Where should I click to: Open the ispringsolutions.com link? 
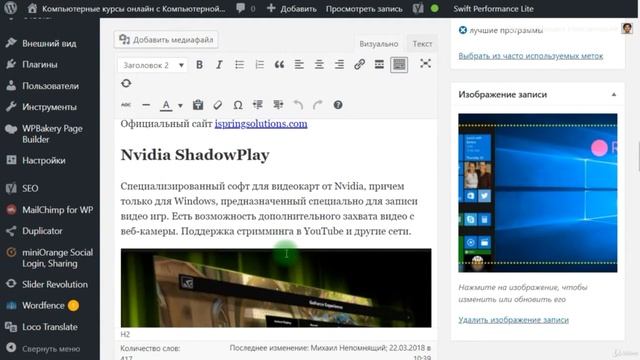coord(261,124)
